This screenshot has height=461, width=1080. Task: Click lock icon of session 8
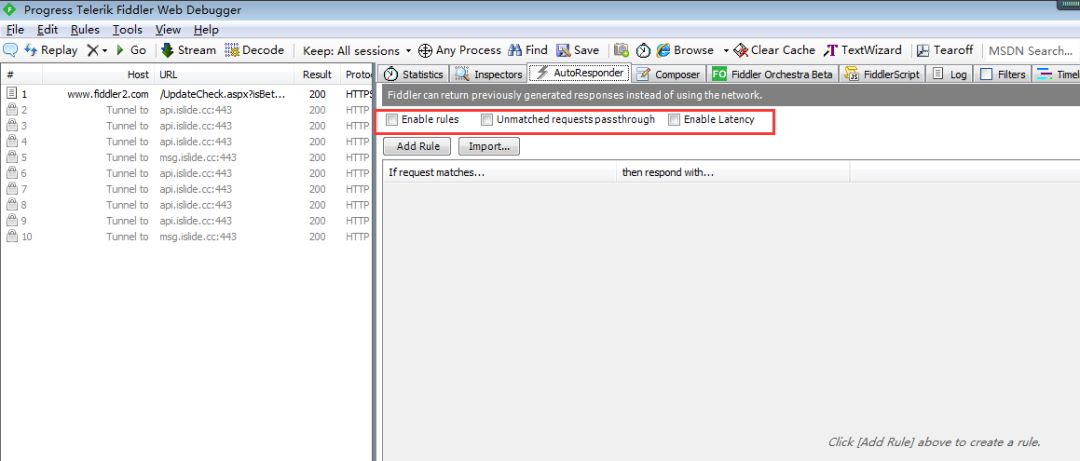pos(11,205)
